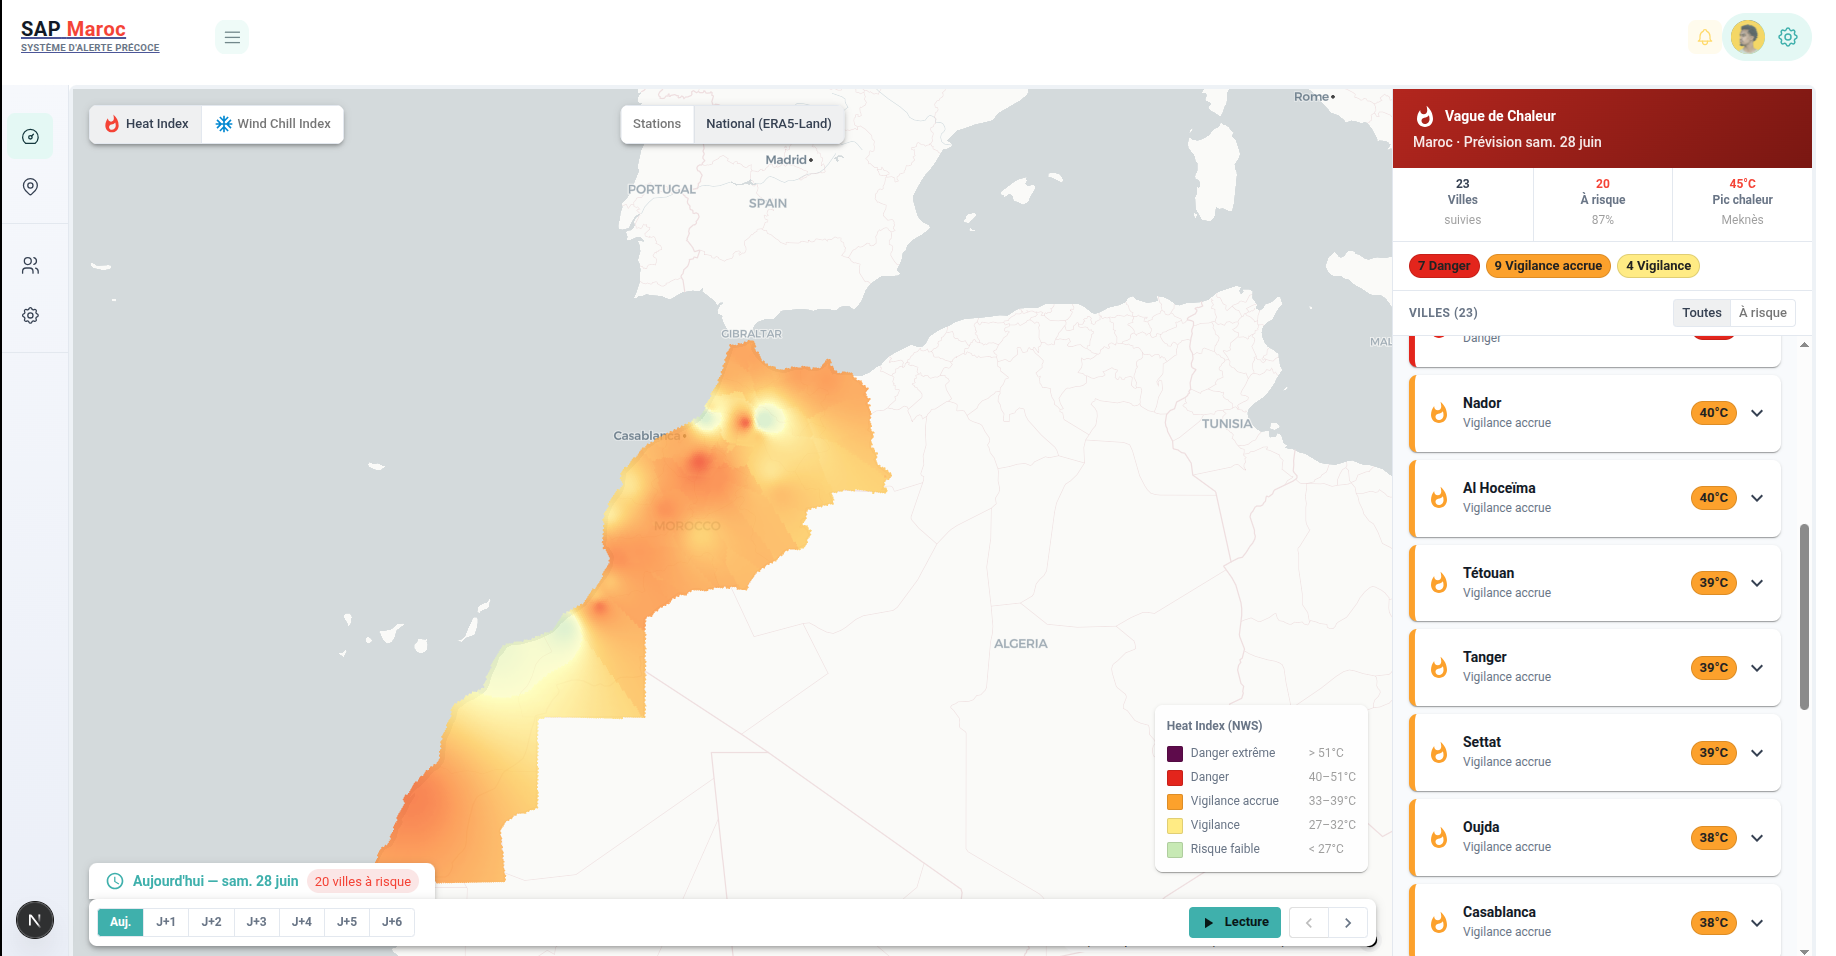Click the Casablanca flame icon
Screen dimensions: 1836x956
tap(1439, 923)
